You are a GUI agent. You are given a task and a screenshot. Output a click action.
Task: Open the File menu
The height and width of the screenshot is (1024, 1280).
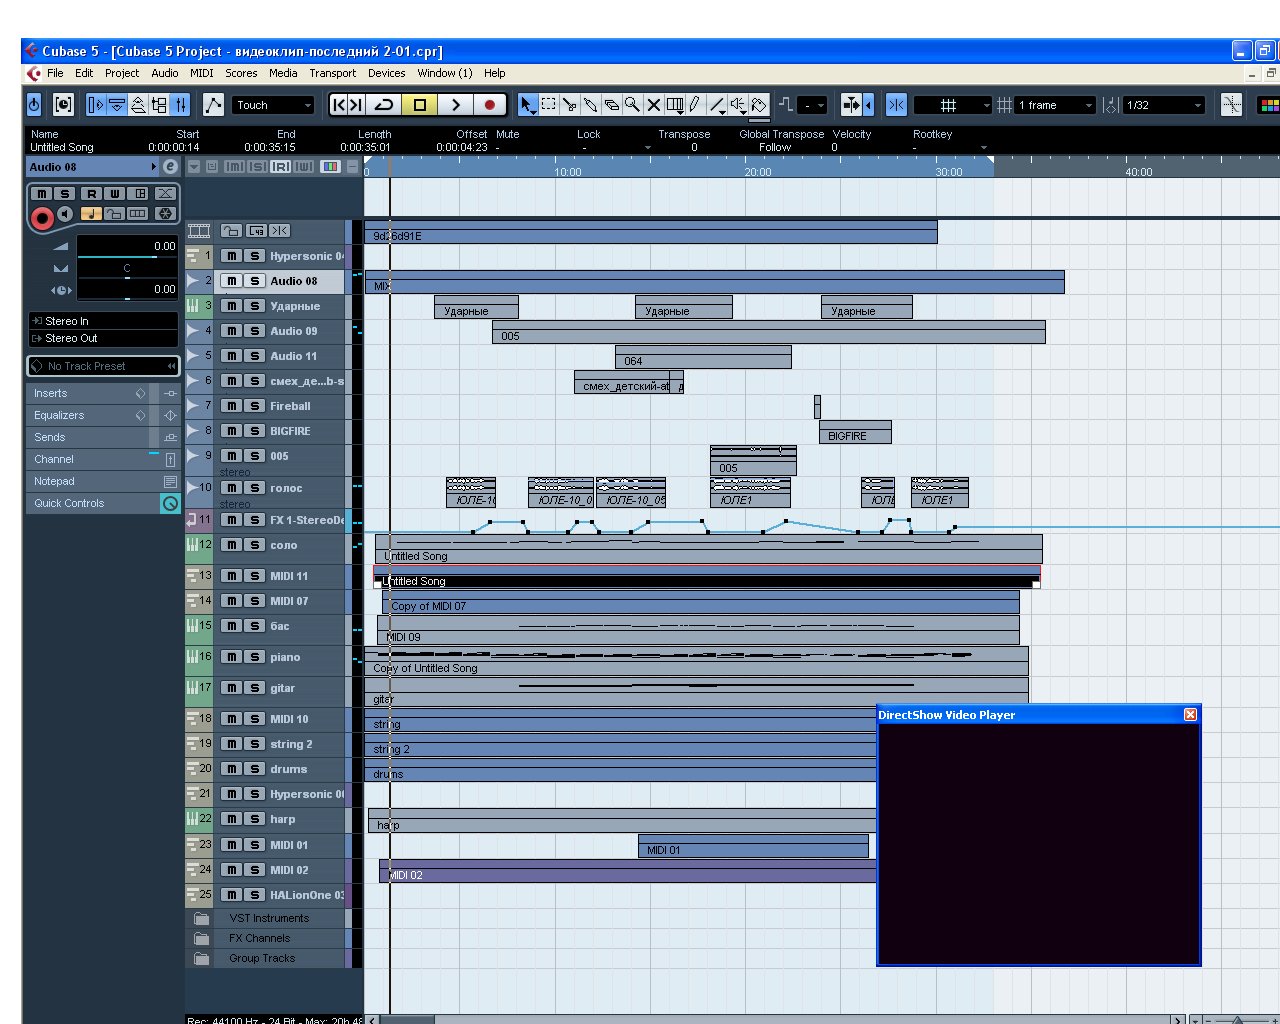tap(55, 73)
